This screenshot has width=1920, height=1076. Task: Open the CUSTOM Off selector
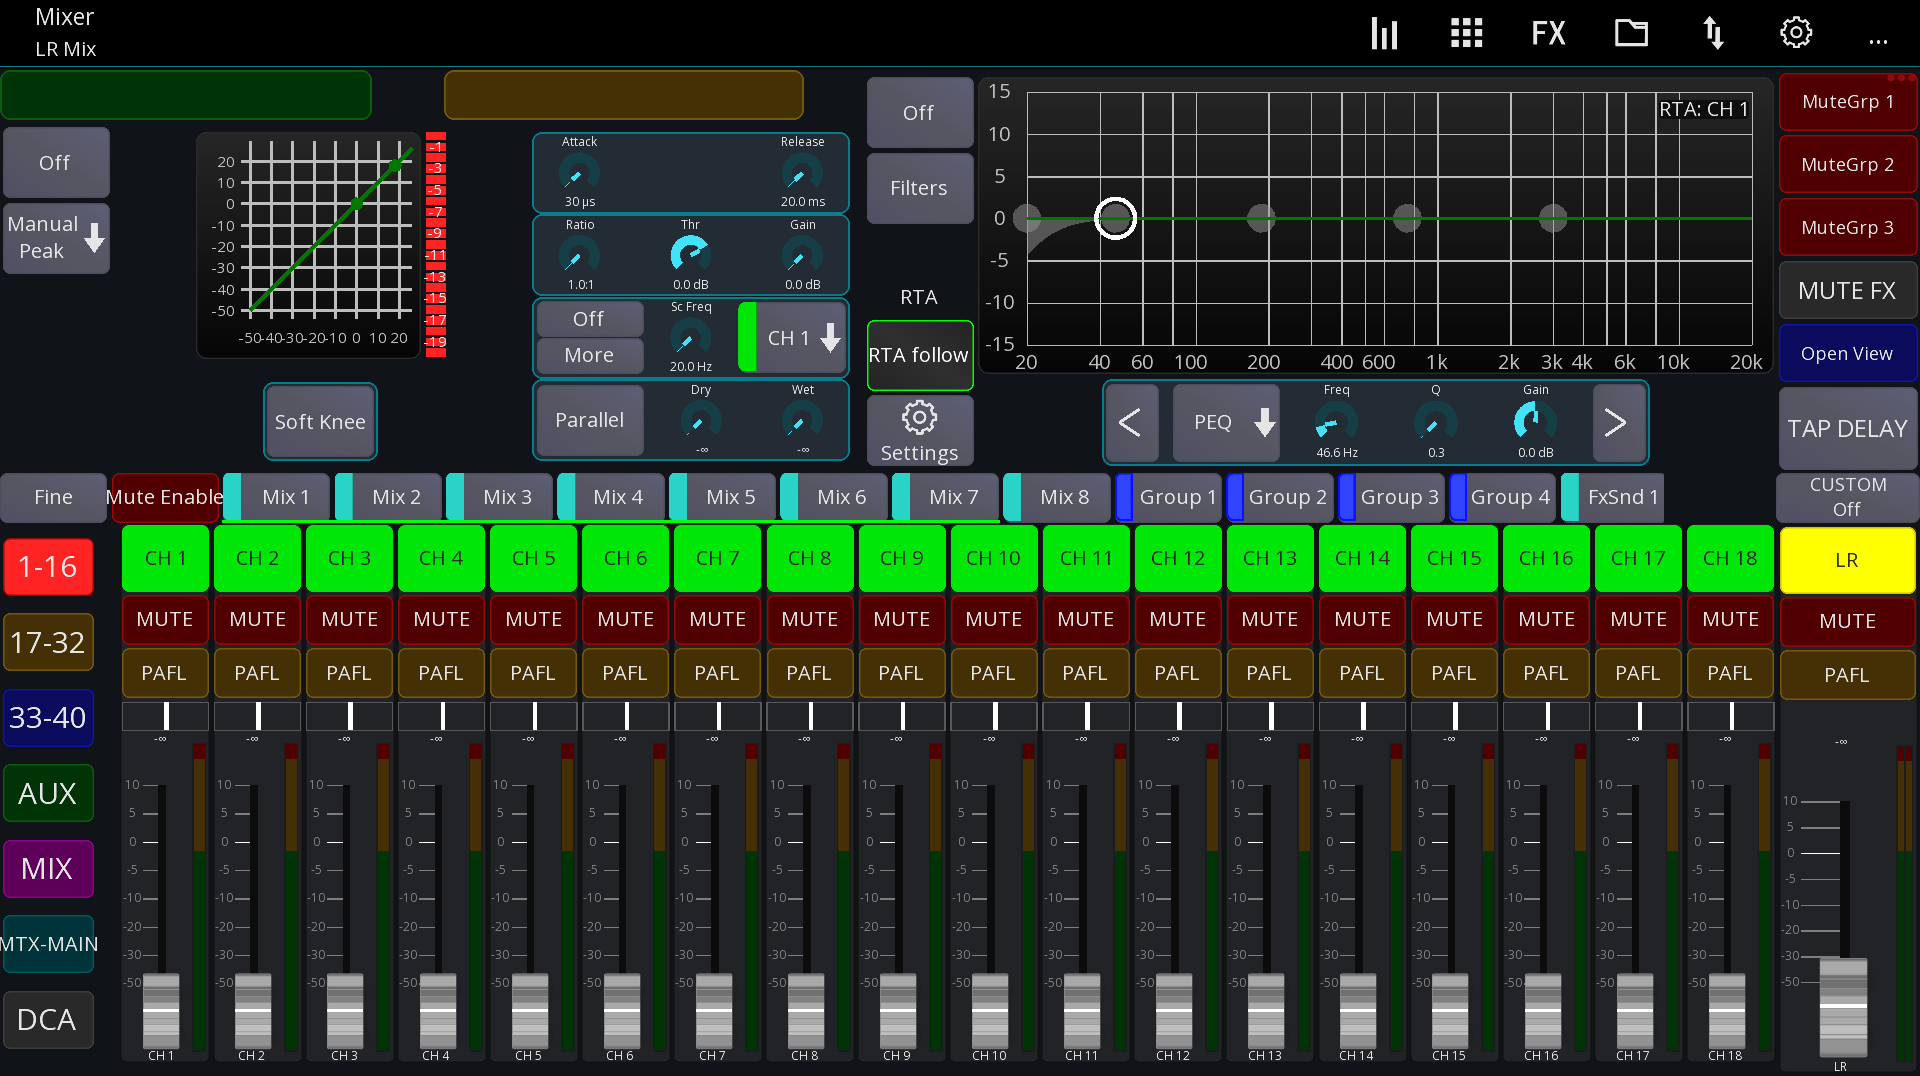(x=1847, y=497)
